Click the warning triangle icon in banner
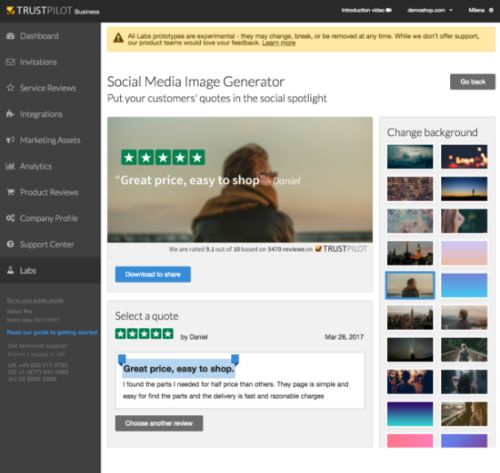The height and width of the screenshot is (473, 500). pyautogui.click(x=118, y=38)
